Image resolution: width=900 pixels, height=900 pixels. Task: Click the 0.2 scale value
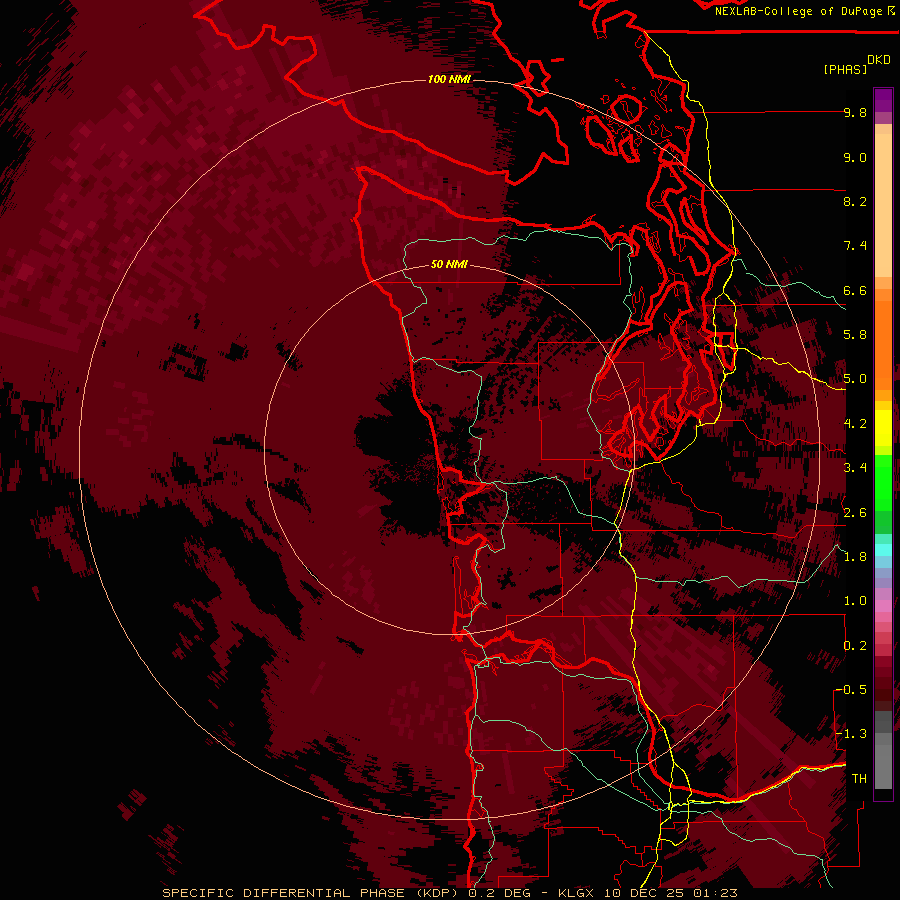click(x=855, y=646)
